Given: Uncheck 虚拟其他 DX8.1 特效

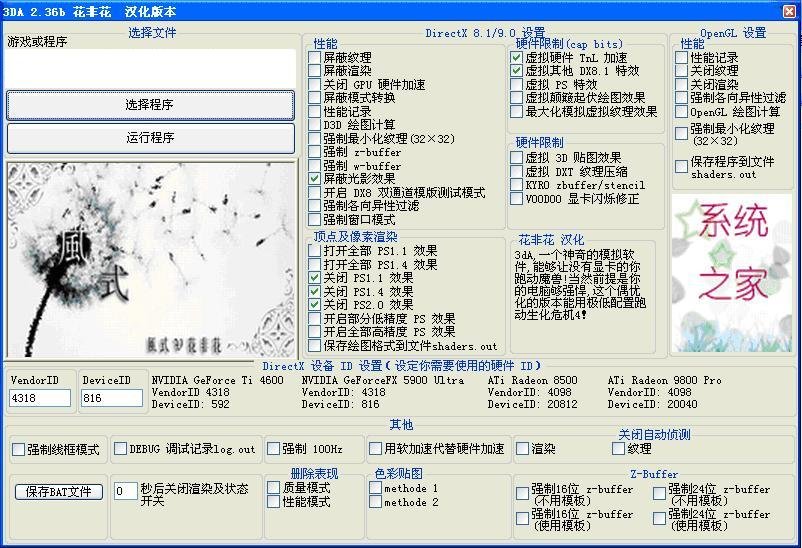Looking at the screenshot, I should (517, 71).
